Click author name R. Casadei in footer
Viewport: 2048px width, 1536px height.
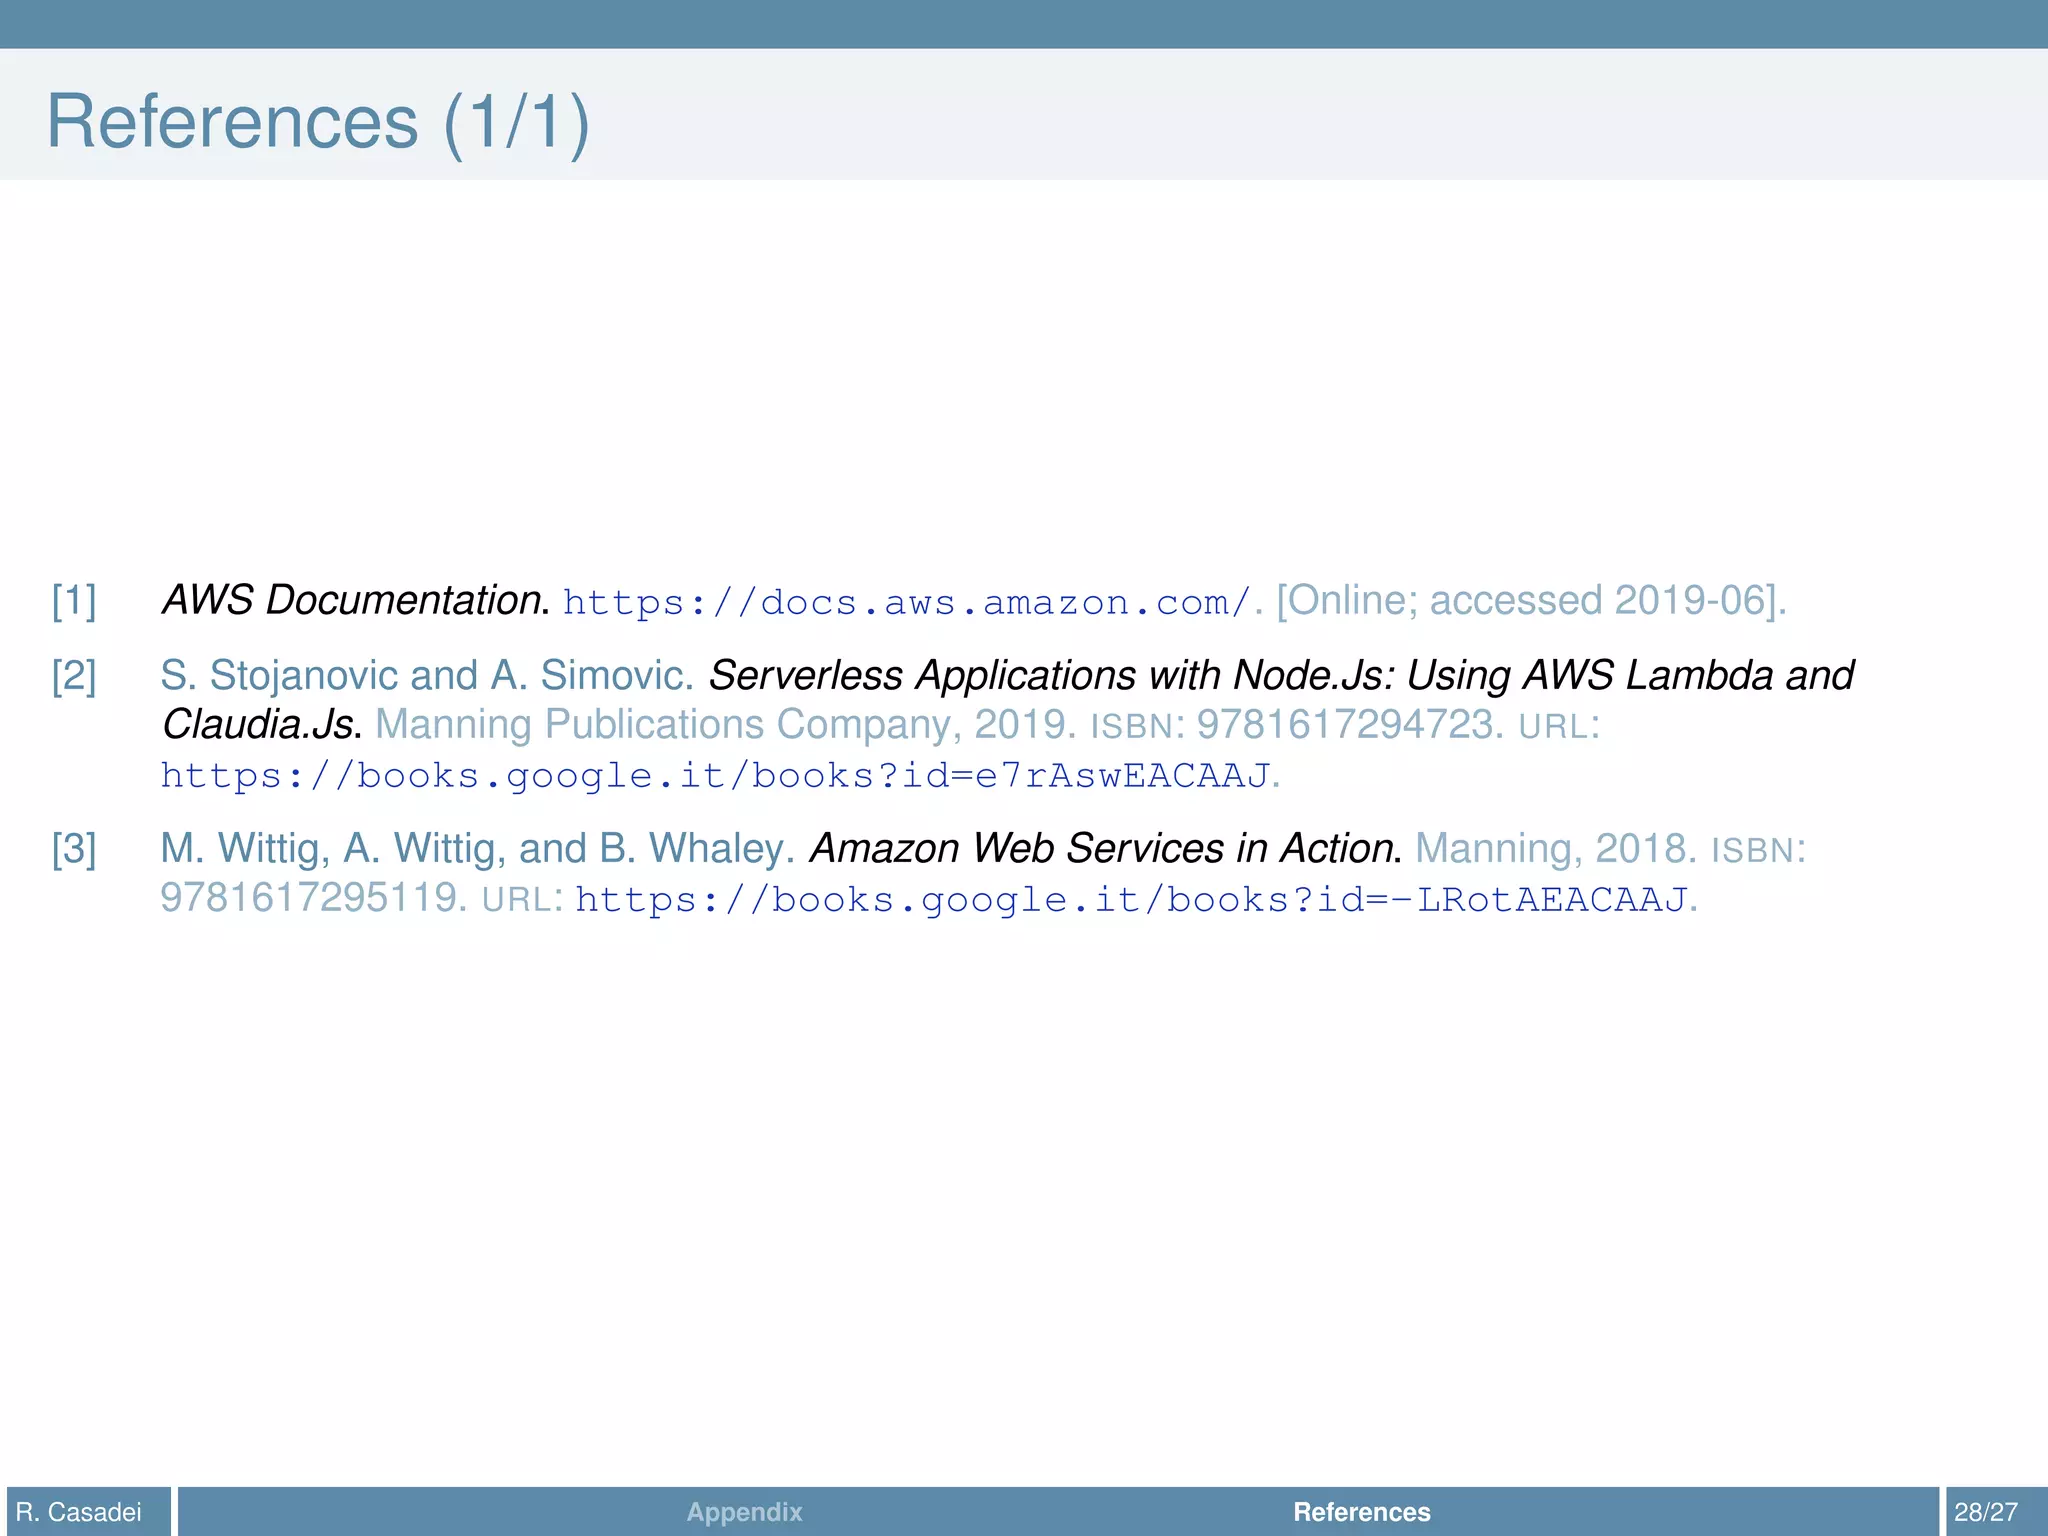point(79,1512)
